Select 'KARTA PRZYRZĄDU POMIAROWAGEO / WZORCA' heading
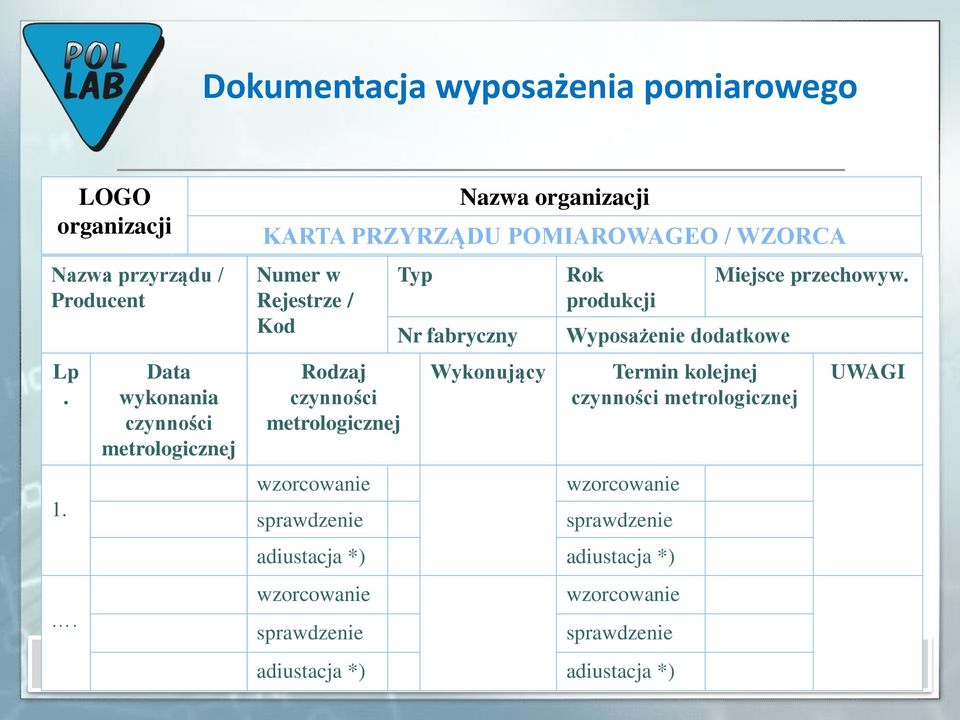Viewport: 960px width, 720px height. [x=554, y=236]
